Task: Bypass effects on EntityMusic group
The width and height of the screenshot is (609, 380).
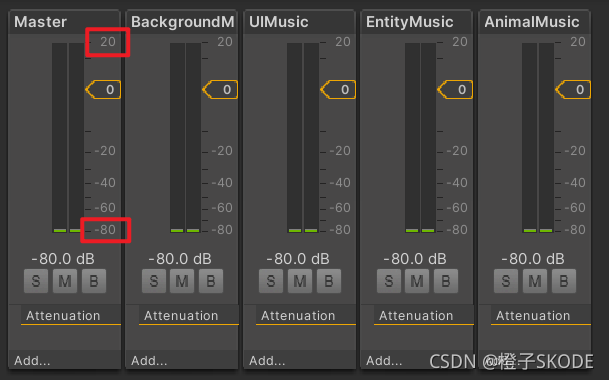Action: pyautogui.click(x=446, y=281)
